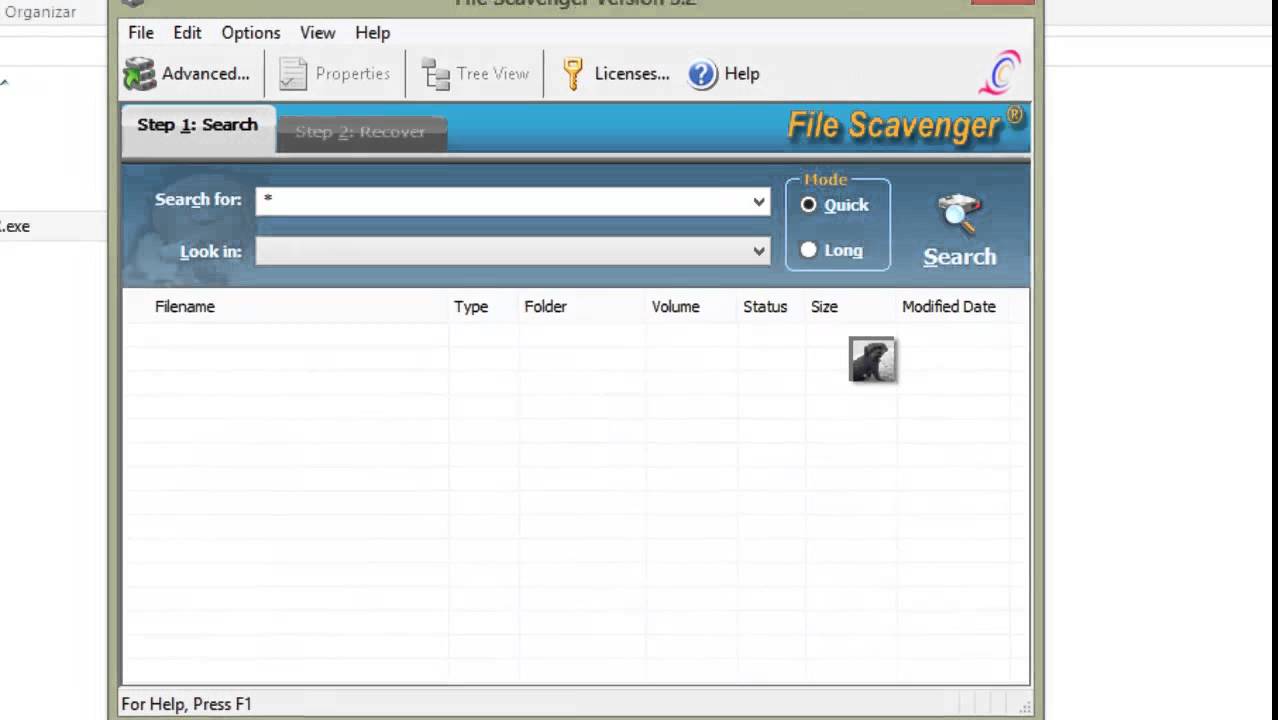The image size is (1278, 720).
Task: Open the File menu
Action: [141, 33]
